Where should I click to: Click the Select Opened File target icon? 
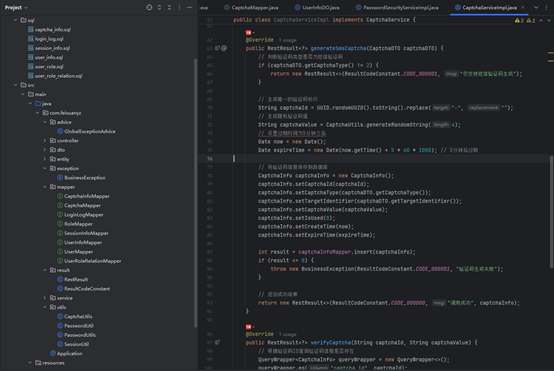(x=149, y=7)
